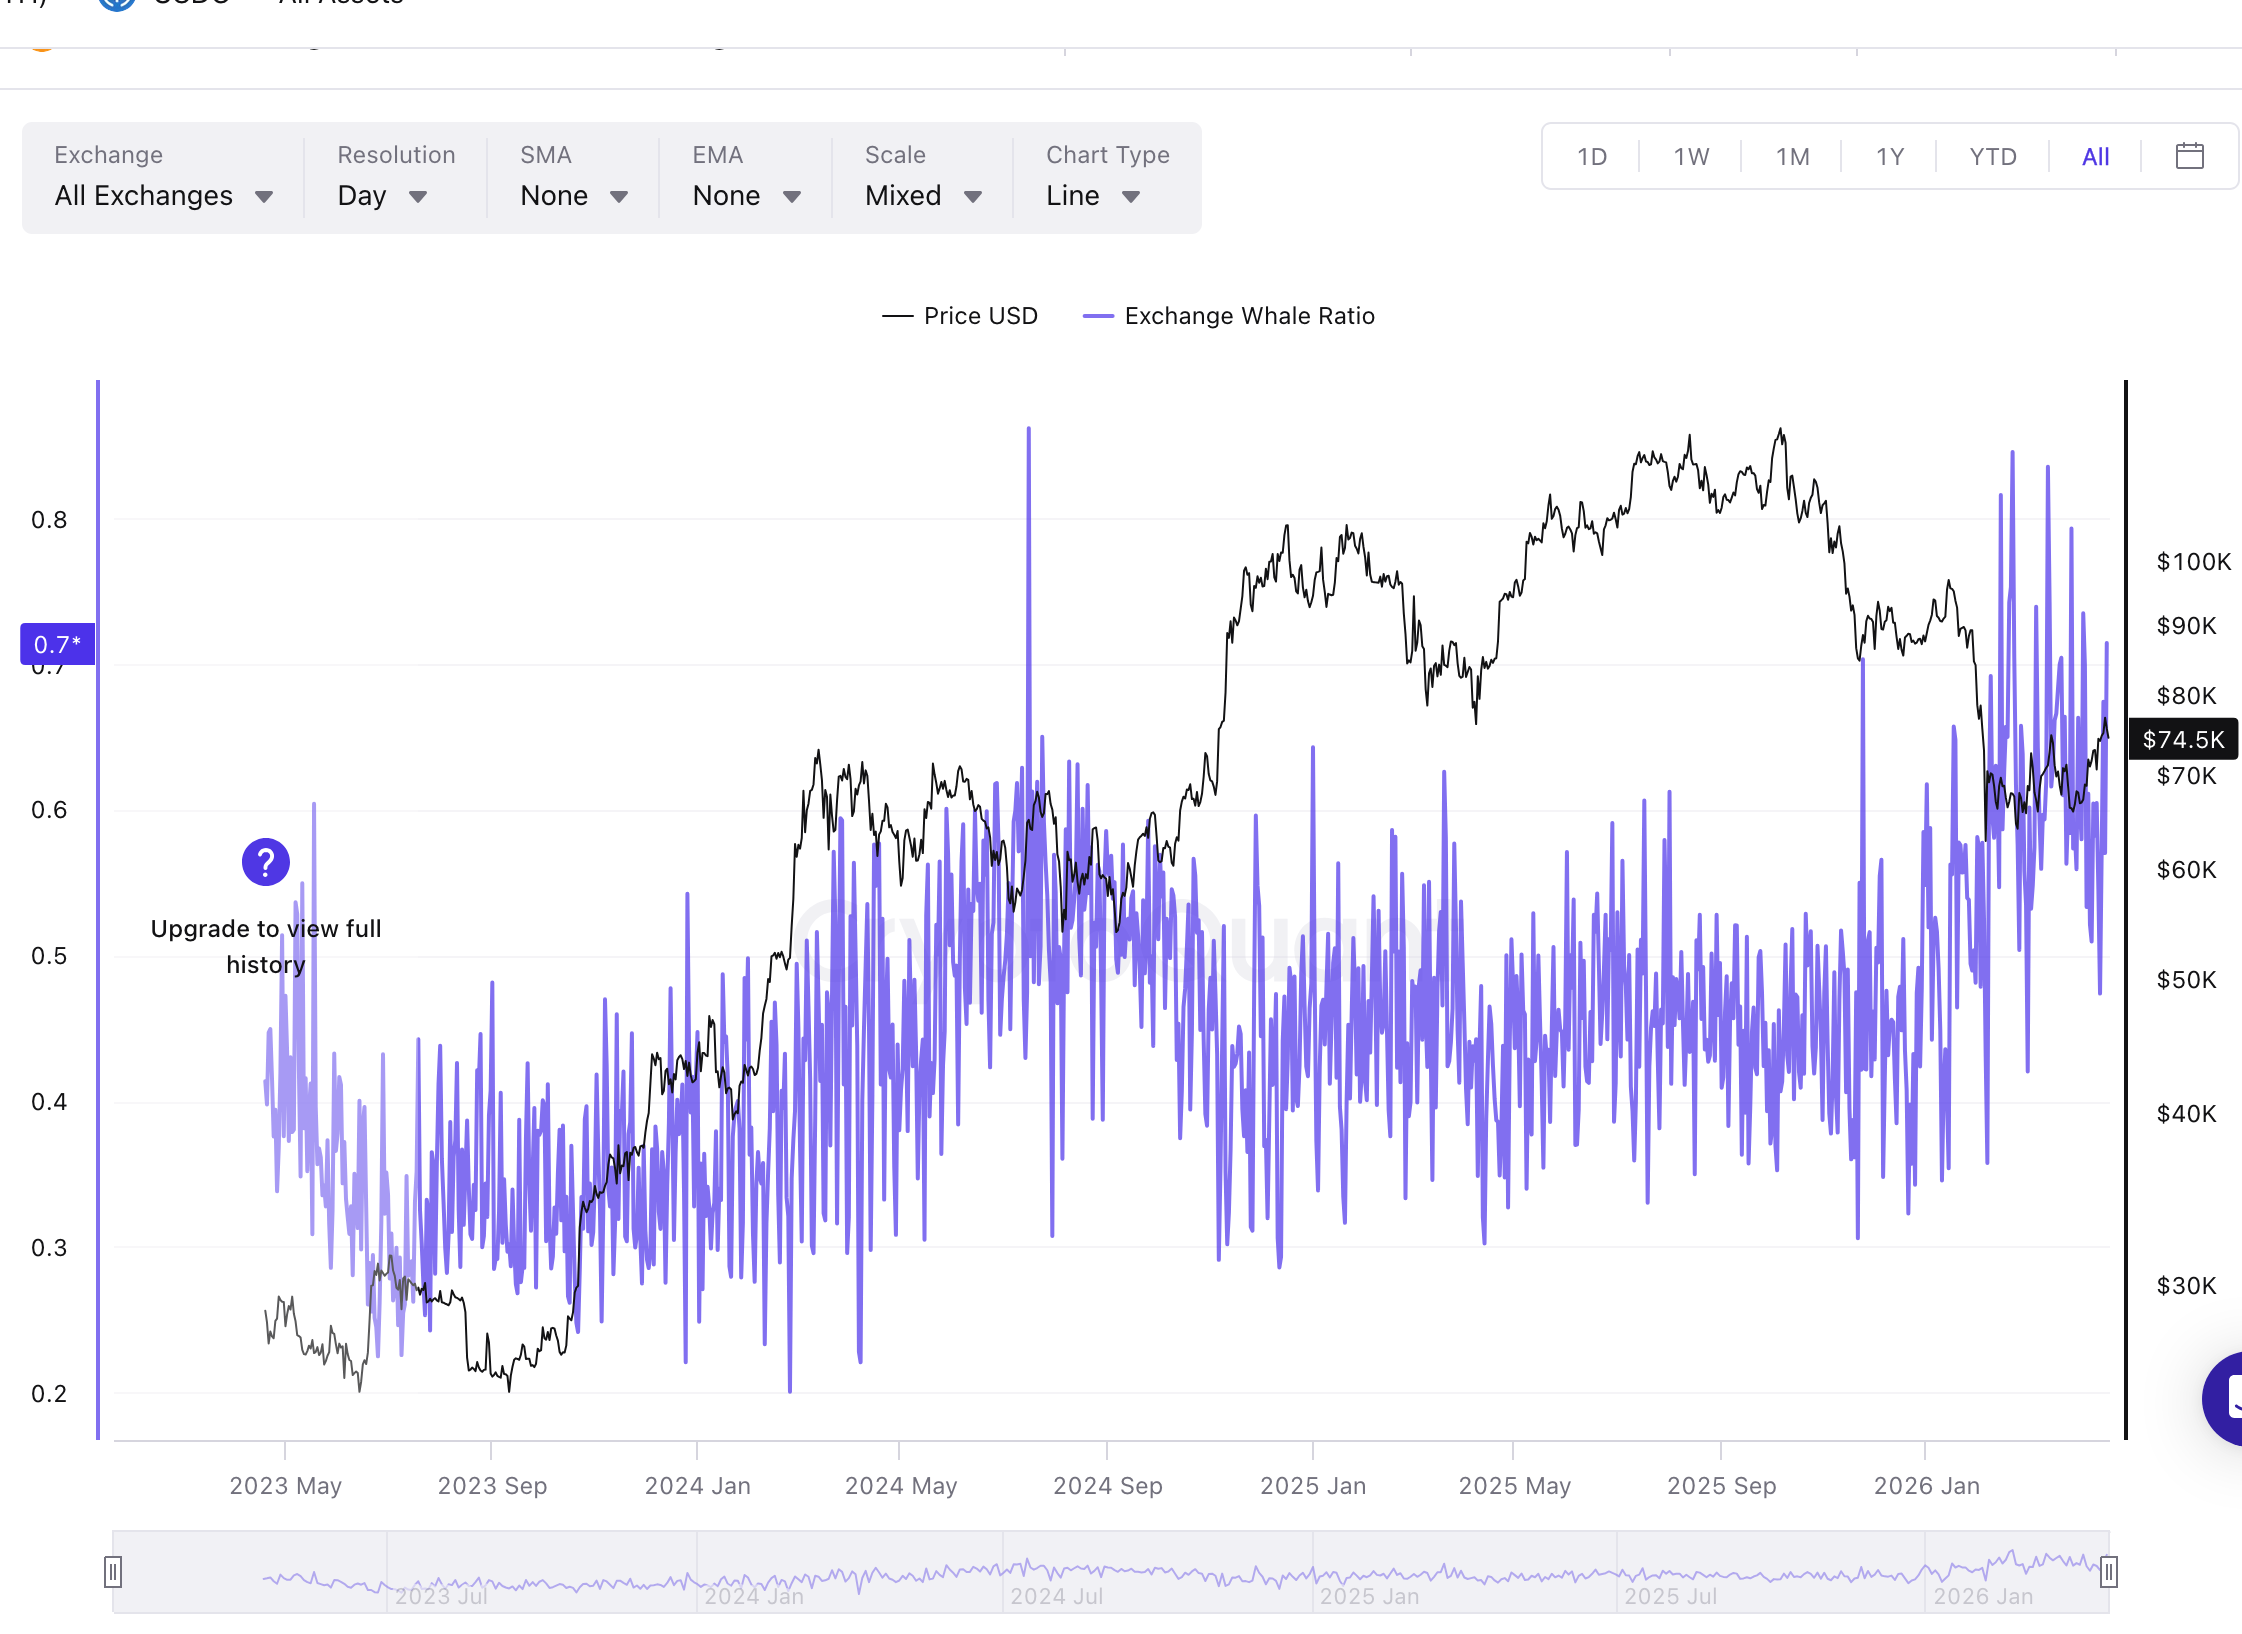Image resolution: width=2242 pixels, height=1634 pixels.
Task: Click the 0.7* whale ratio axis marker
Action: coord(57,644)
